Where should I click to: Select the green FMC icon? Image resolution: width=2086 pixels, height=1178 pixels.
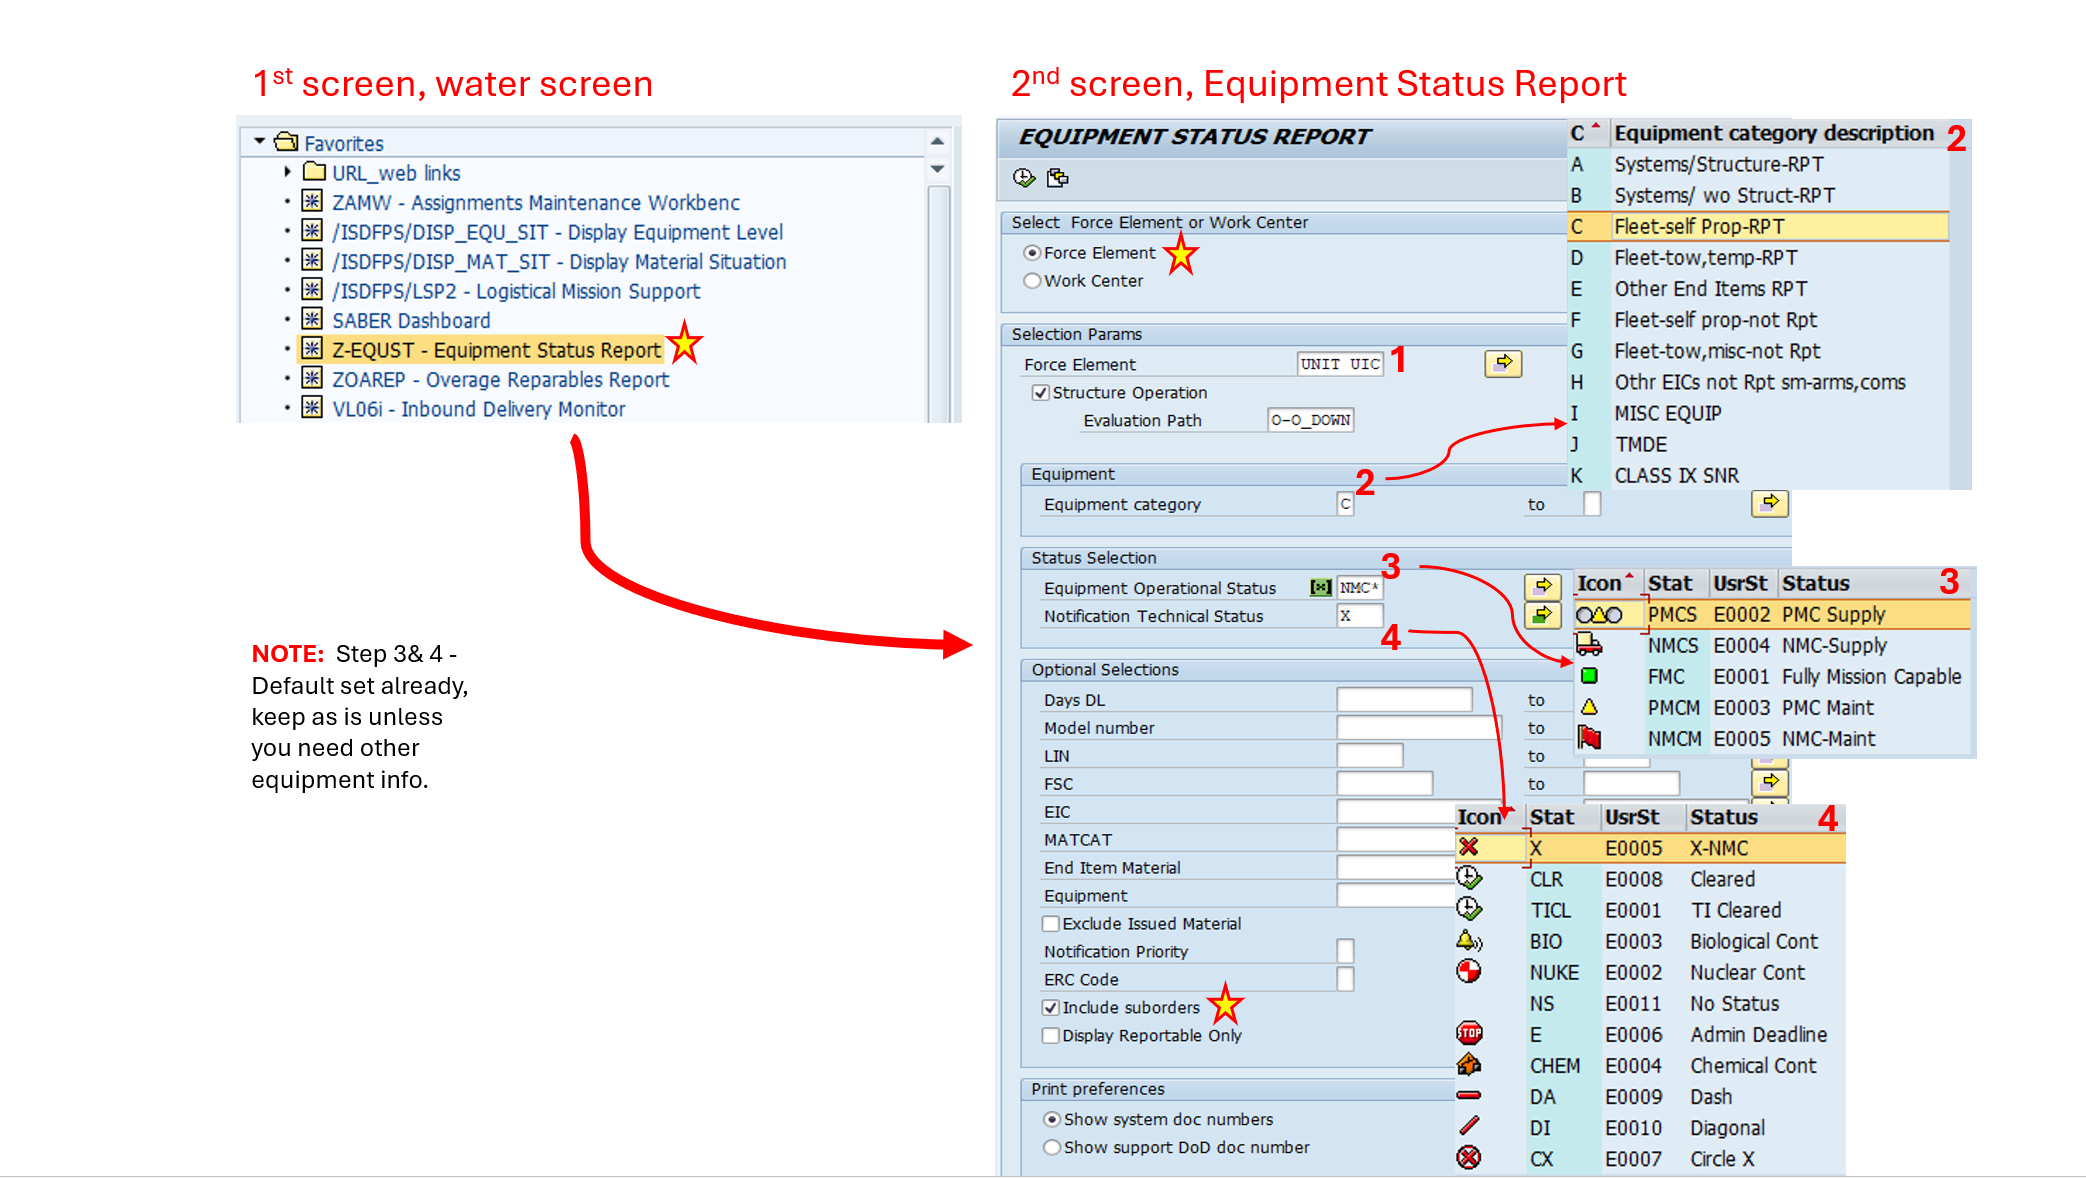coord(1589,676)
